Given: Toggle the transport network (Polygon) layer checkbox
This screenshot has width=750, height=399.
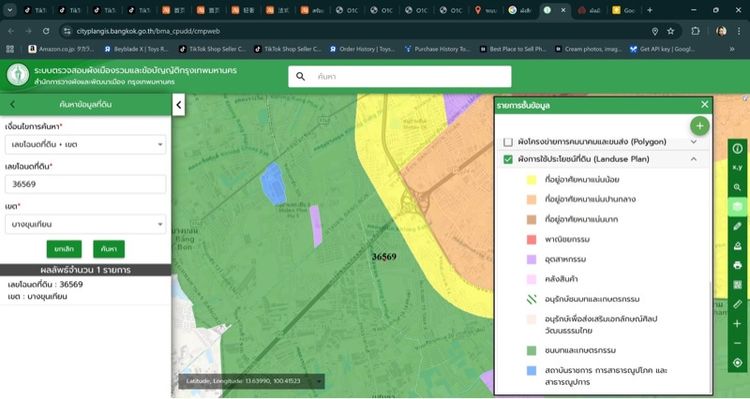Looking at the screenshot, I should tap(508, 142).
